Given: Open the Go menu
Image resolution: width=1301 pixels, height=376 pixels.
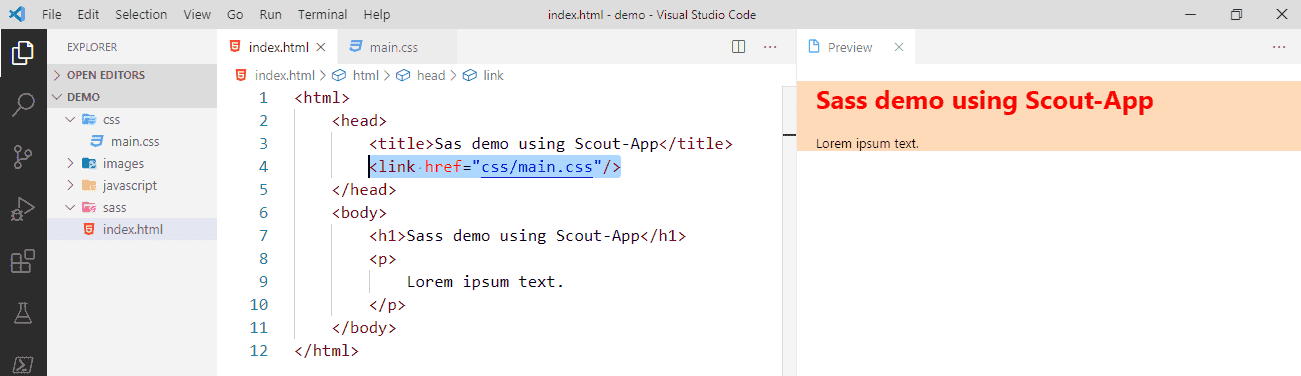Looking at the screenshot, I should point(235,15).
